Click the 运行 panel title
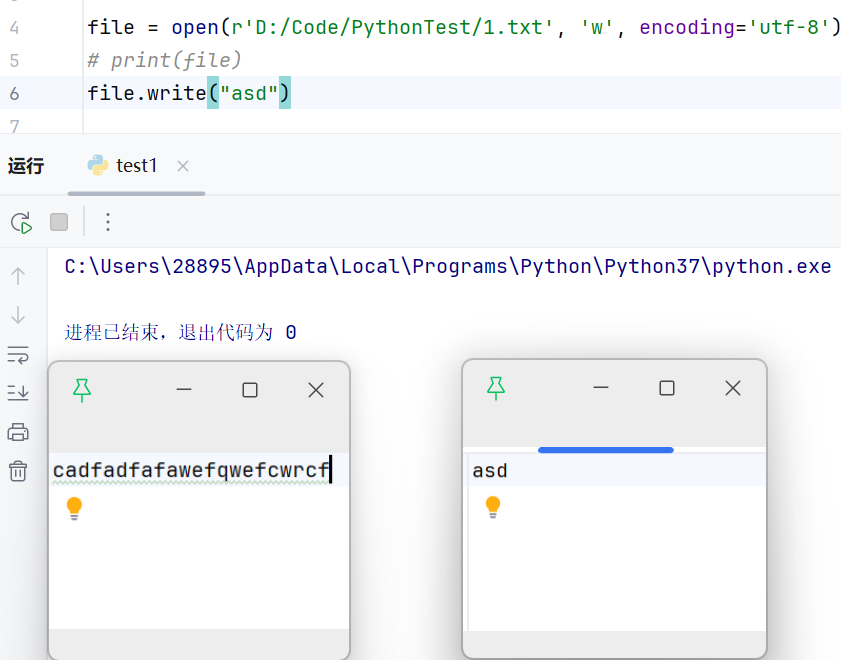The image size is (841, 660). coord(26,166)
